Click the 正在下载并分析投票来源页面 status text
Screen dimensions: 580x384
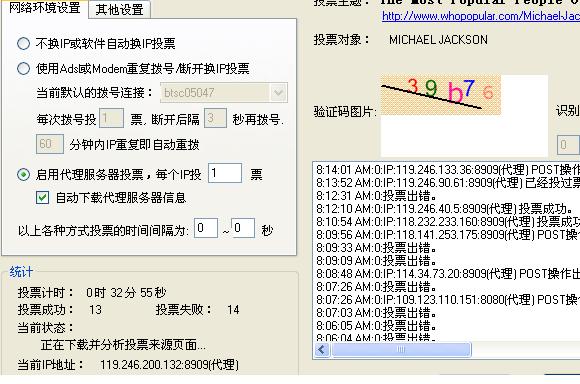pos(123,345)
